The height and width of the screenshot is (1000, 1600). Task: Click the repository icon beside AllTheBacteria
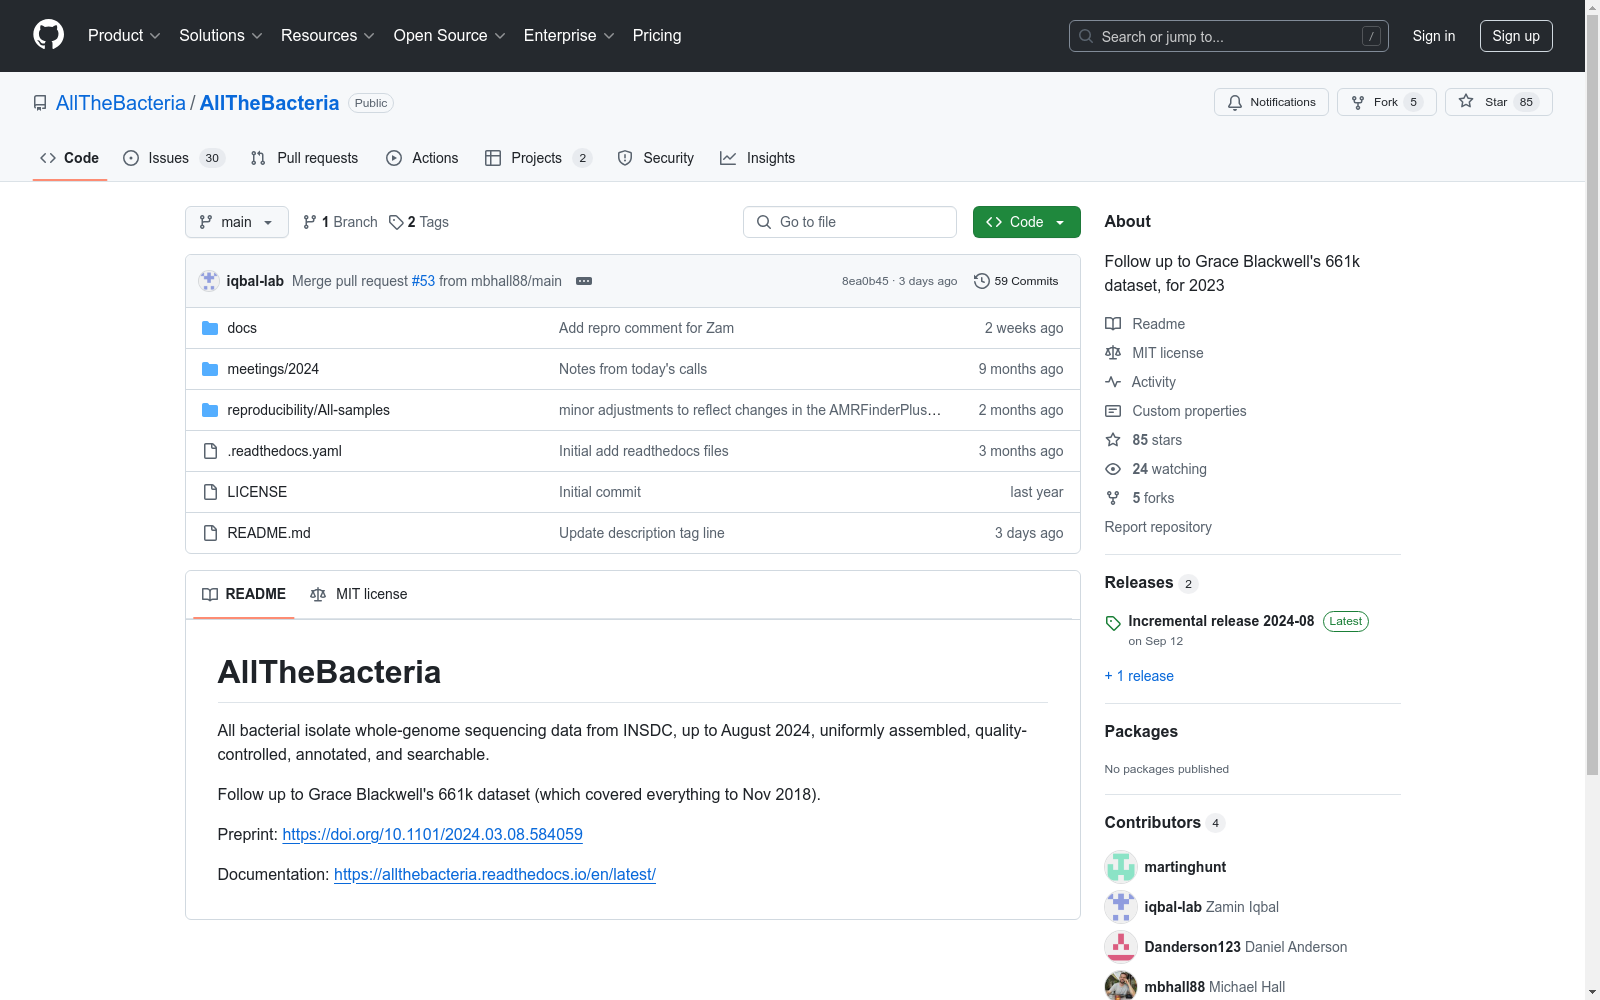40,103
